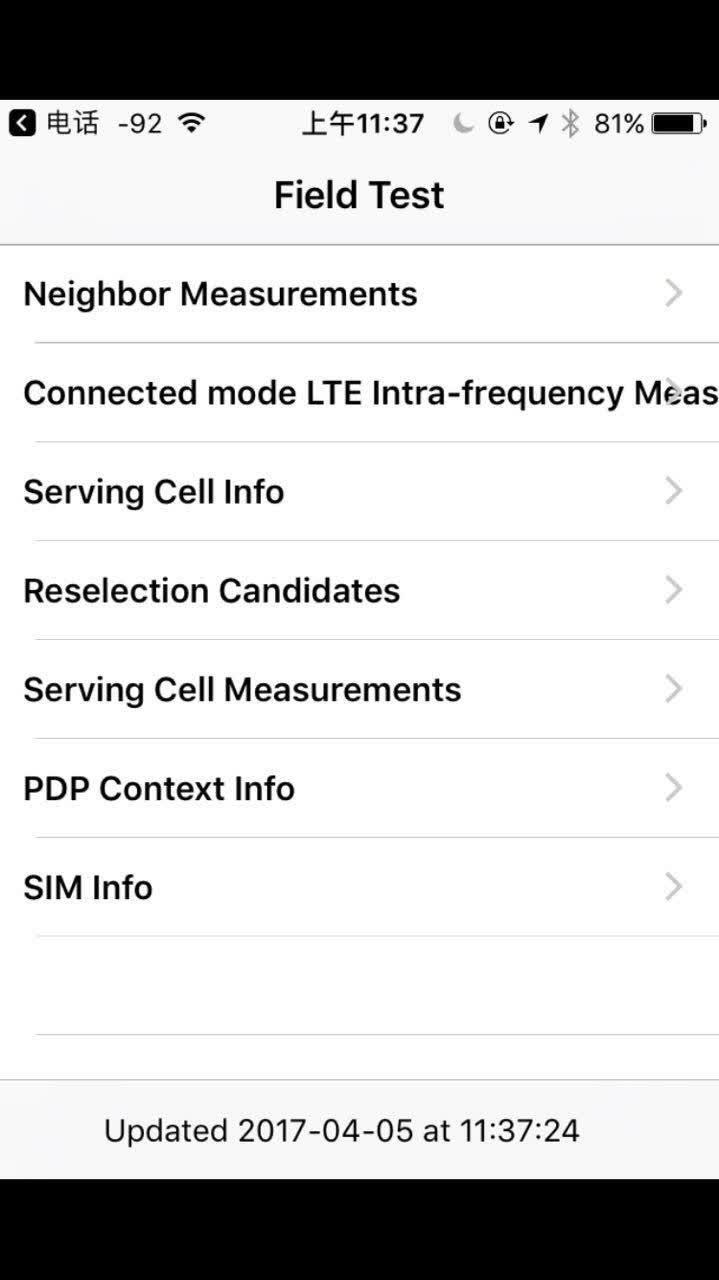Expand Neighbor Measurements via its chevron

click(x=674, y=293)
